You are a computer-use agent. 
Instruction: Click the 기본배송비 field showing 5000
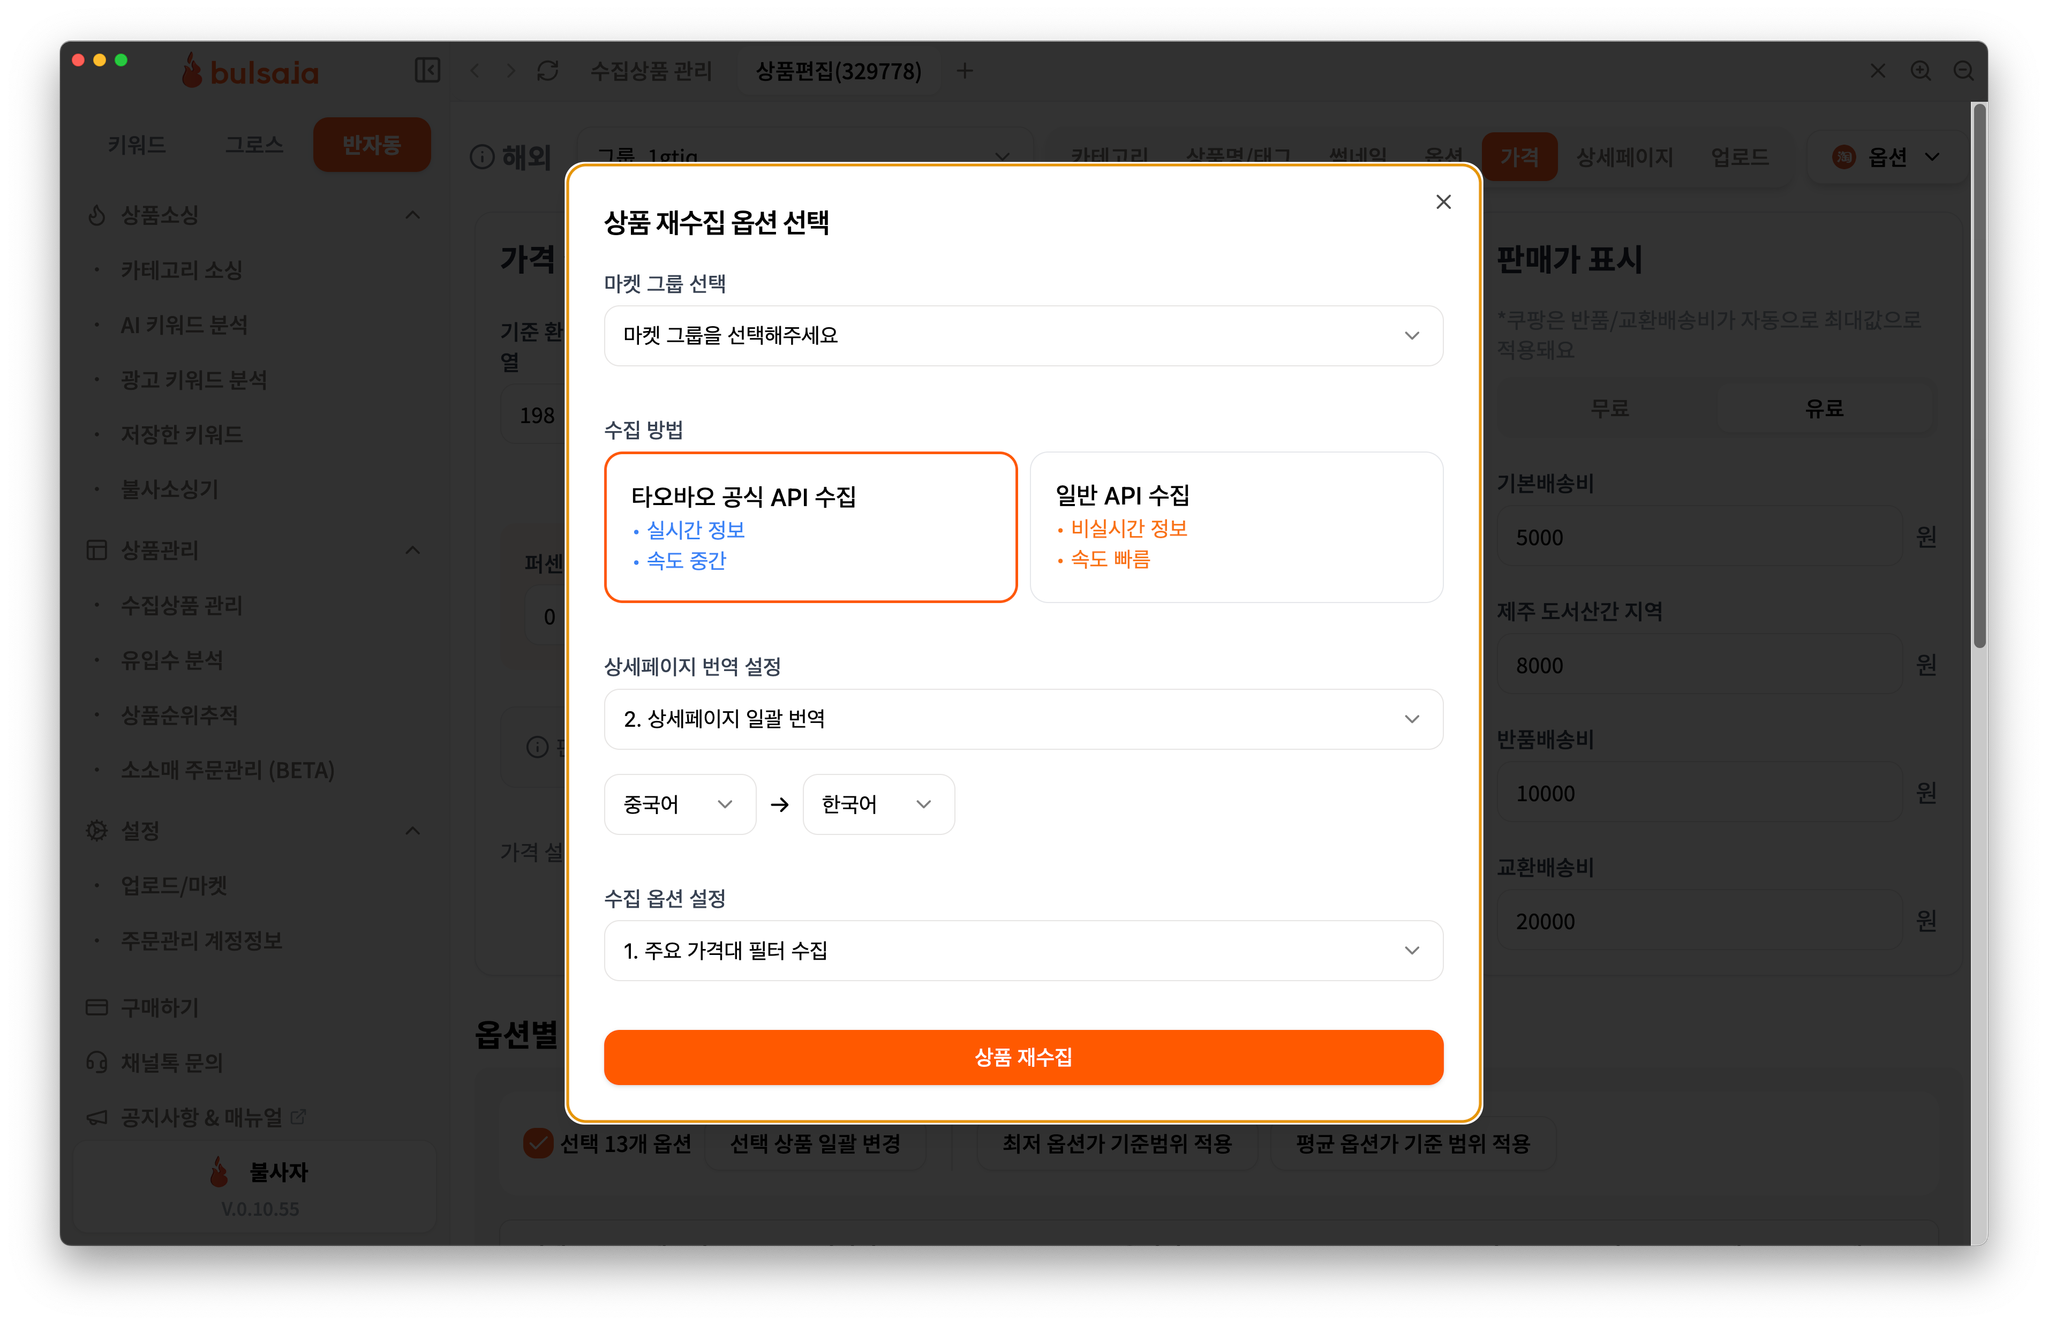pos(1699,537)
